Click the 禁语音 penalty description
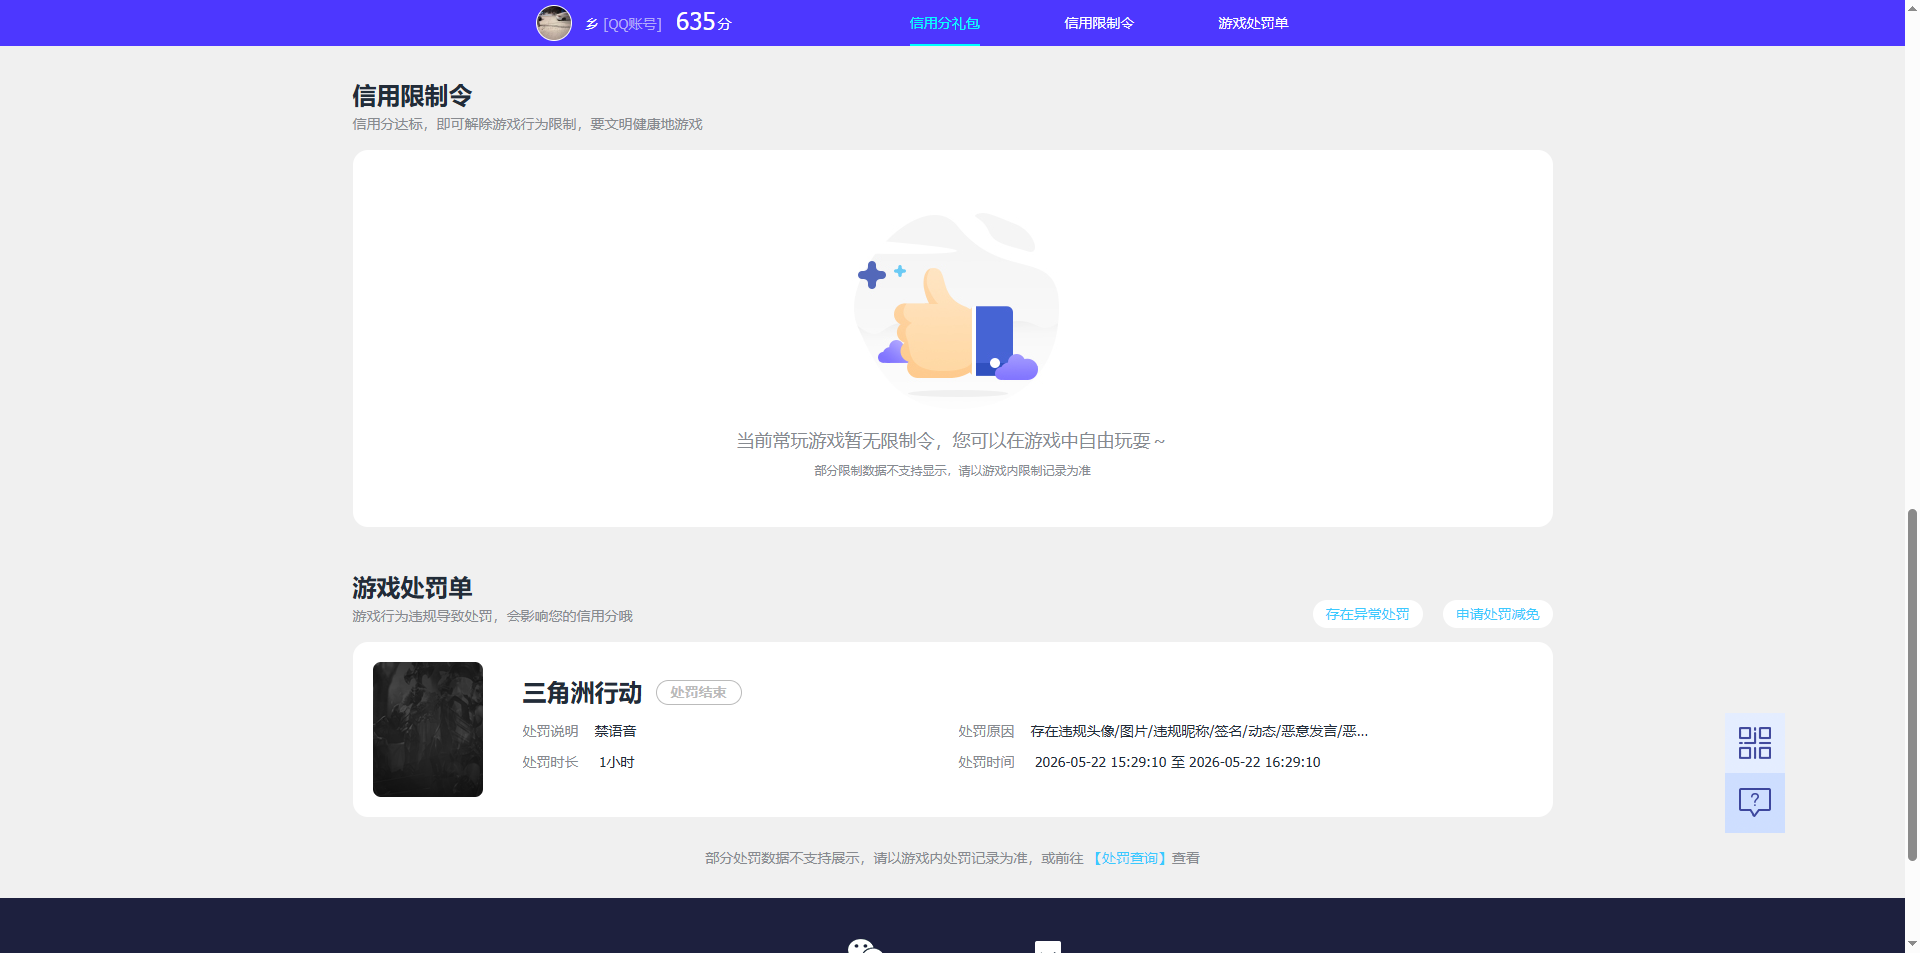The height and width of the screenshot is (953, 1920). tap(615, 731)
